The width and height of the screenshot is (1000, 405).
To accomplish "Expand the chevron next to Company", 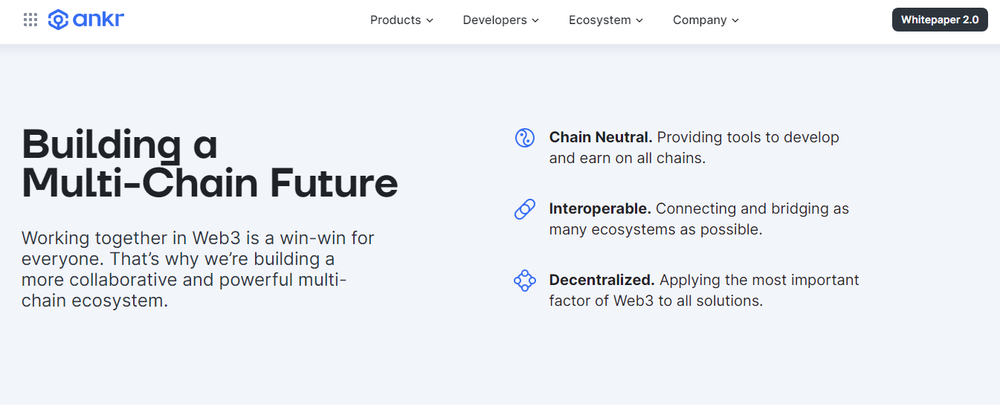I will coord(735,20).
